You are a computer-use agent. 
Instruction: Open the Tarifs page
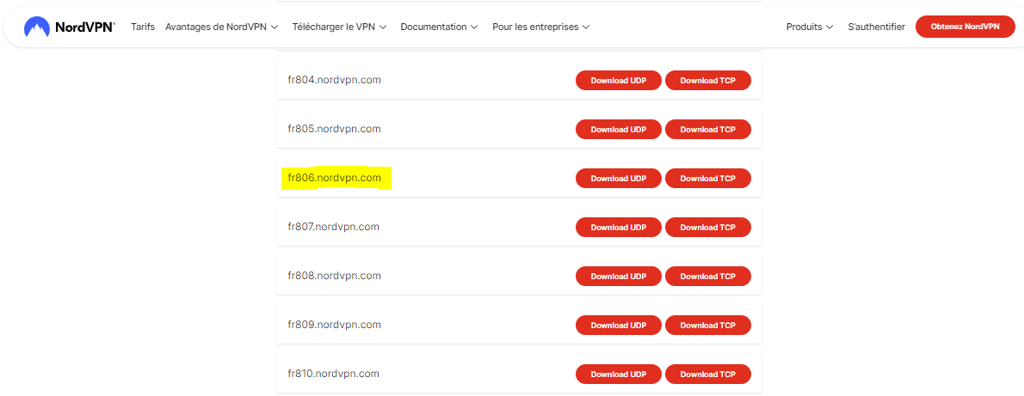(142, 27)
